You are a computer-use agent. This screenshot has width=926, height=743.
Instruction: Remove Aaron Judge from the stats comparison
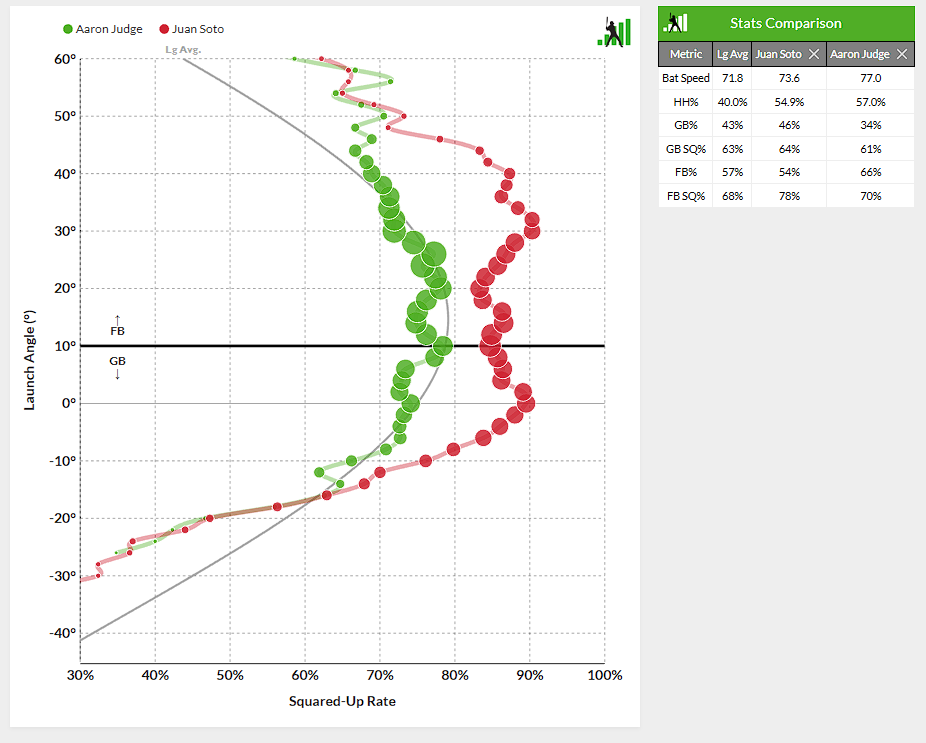pyautogui.click(x=902, y=54)
